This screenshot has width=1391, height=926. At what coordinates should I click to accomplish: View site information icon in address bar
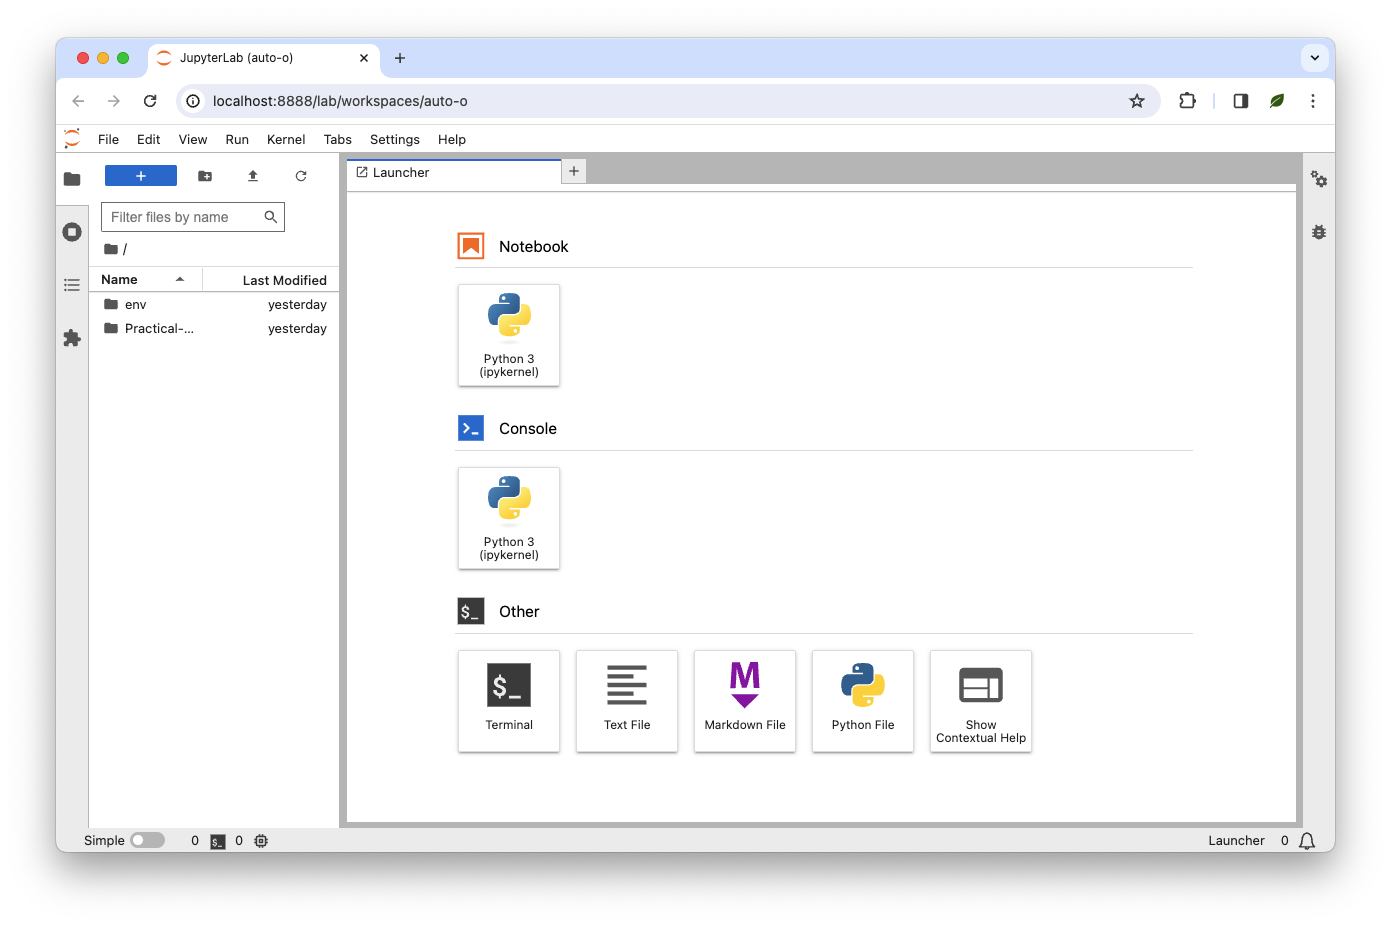(193, 101)
